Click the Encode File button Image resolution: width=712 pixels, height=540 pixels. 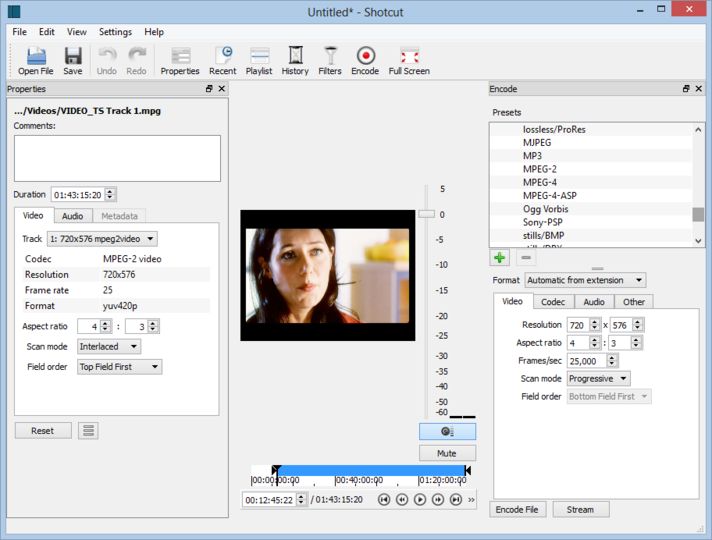point(517,510)
